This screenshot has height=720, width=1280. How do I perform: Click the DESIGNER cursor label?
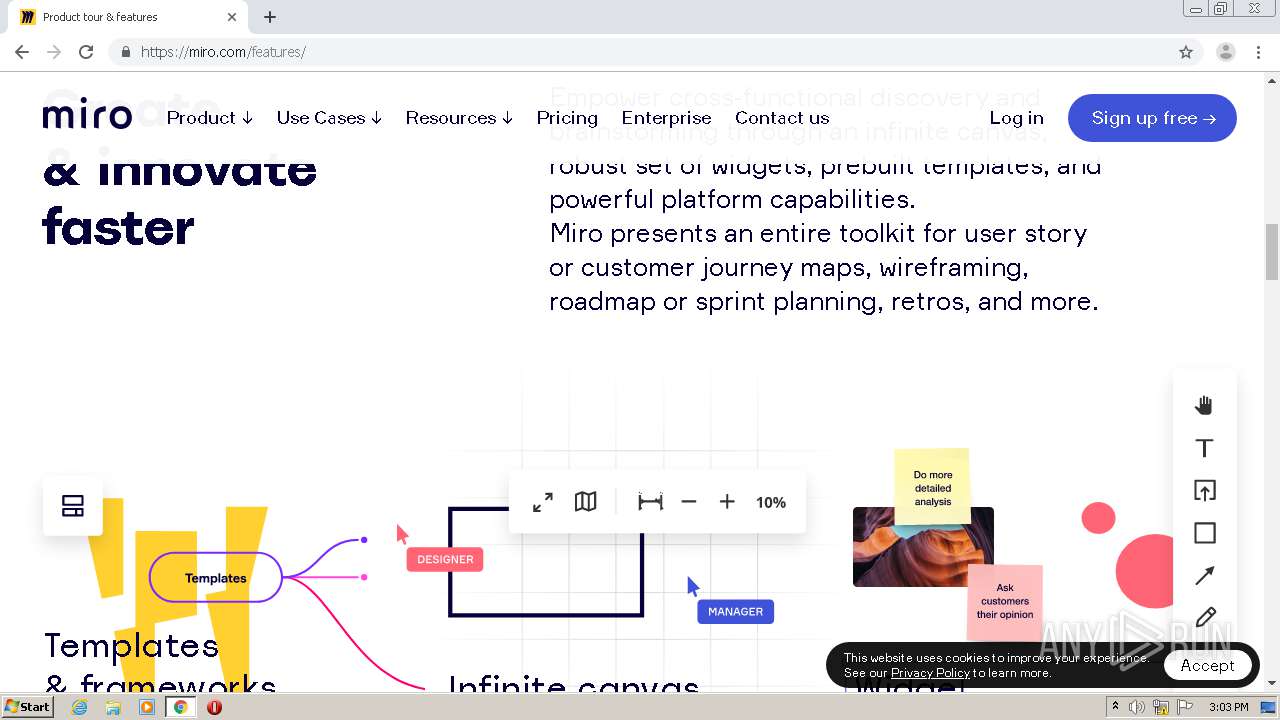445,559
